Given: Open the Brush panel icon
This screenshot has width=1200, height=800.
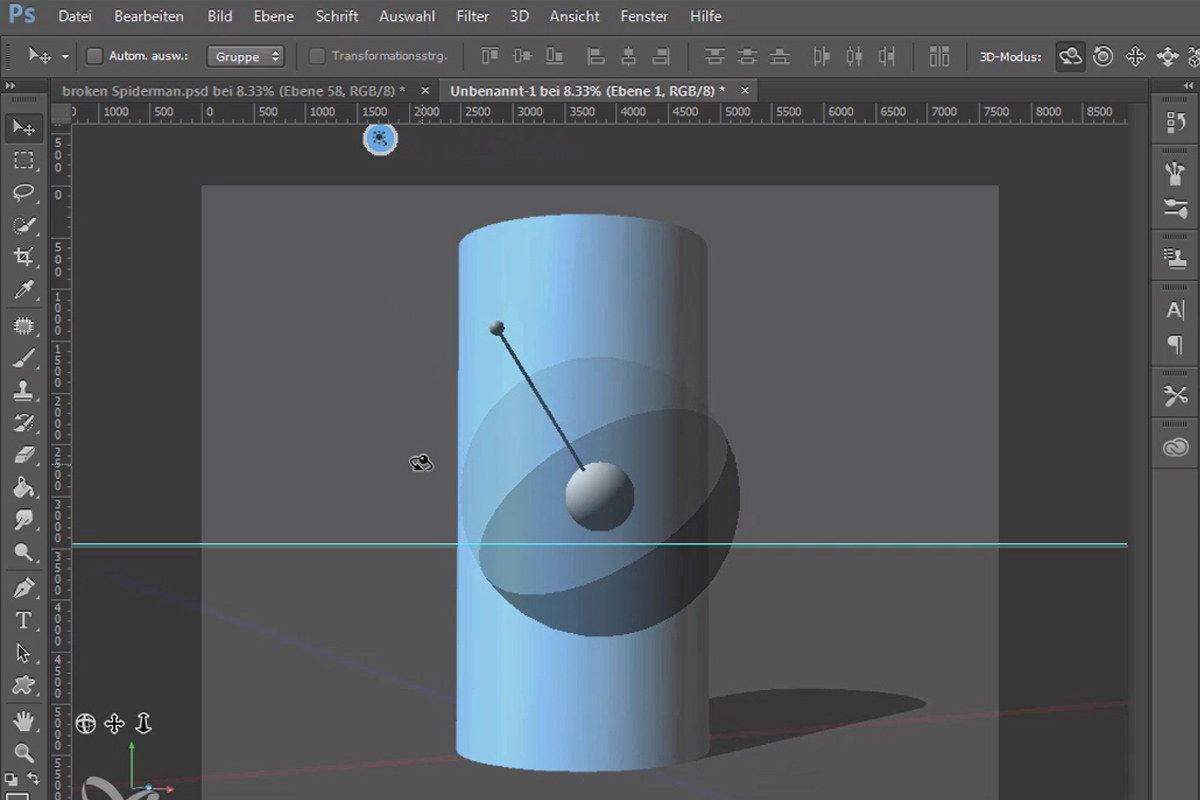Looking at the screenshot, I should coord(1175,208).
